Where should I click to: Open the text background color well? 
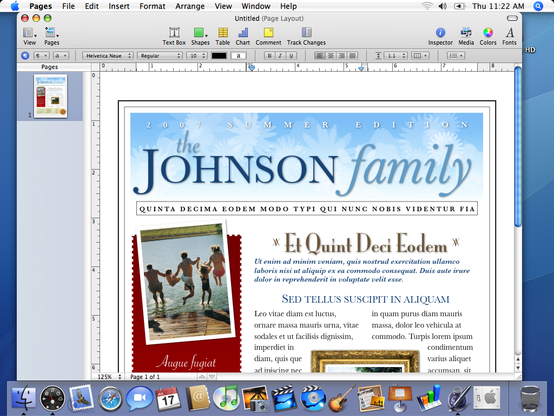(238, 55)
